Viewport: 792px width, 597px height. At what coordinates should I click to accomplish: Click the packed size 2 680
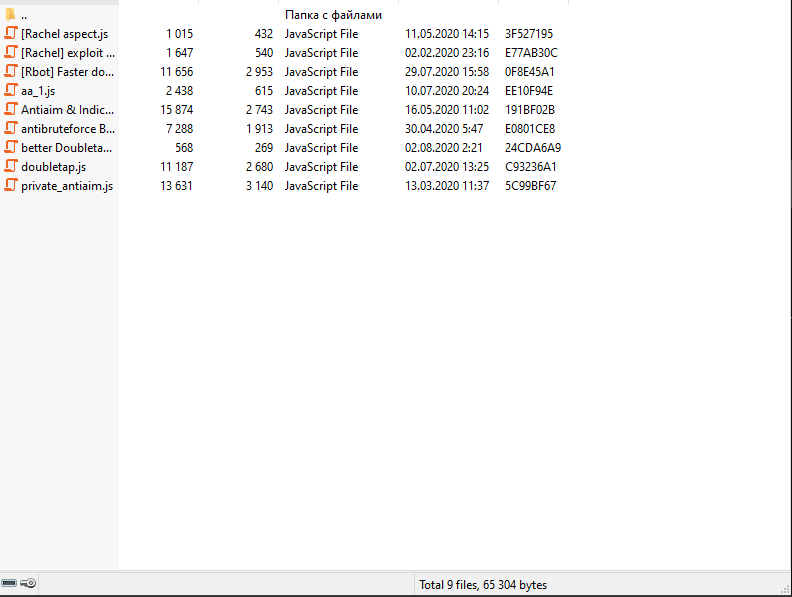point(260,167)
